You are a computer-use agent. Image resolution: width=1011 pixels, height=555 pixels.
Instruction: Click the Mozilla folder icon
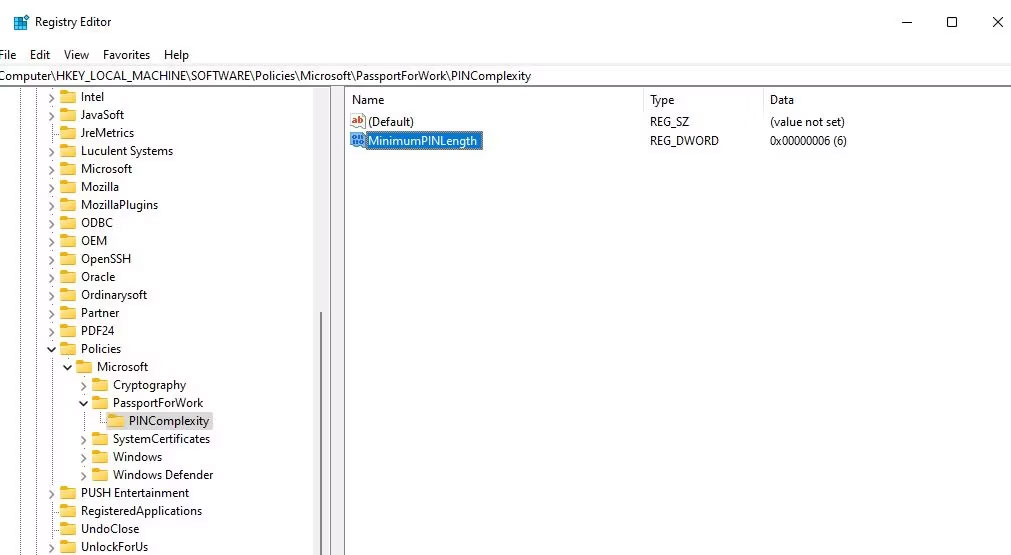(68, 187)
